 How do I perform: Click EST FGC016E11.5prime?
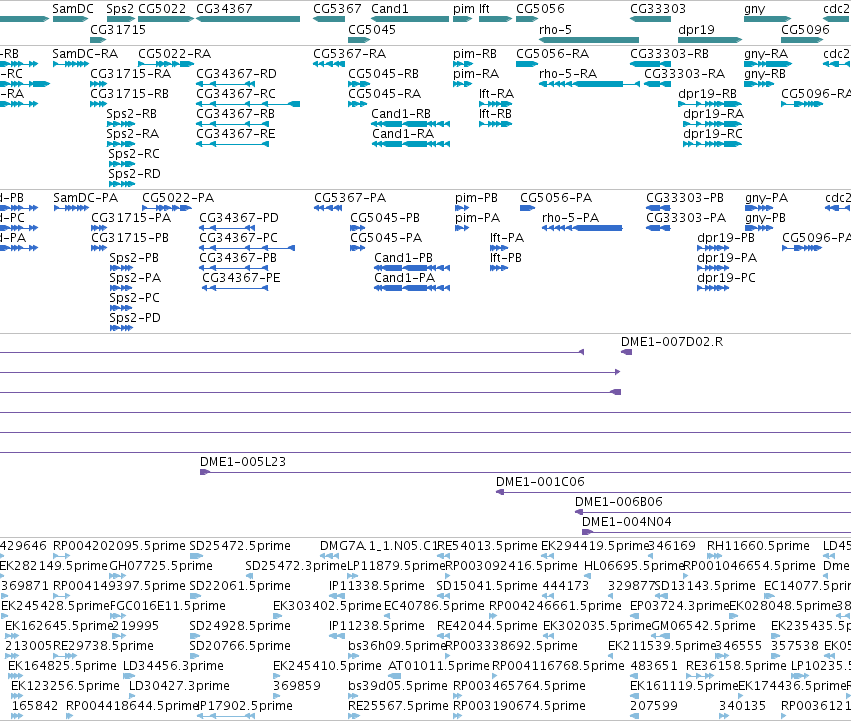pos(168,606)
